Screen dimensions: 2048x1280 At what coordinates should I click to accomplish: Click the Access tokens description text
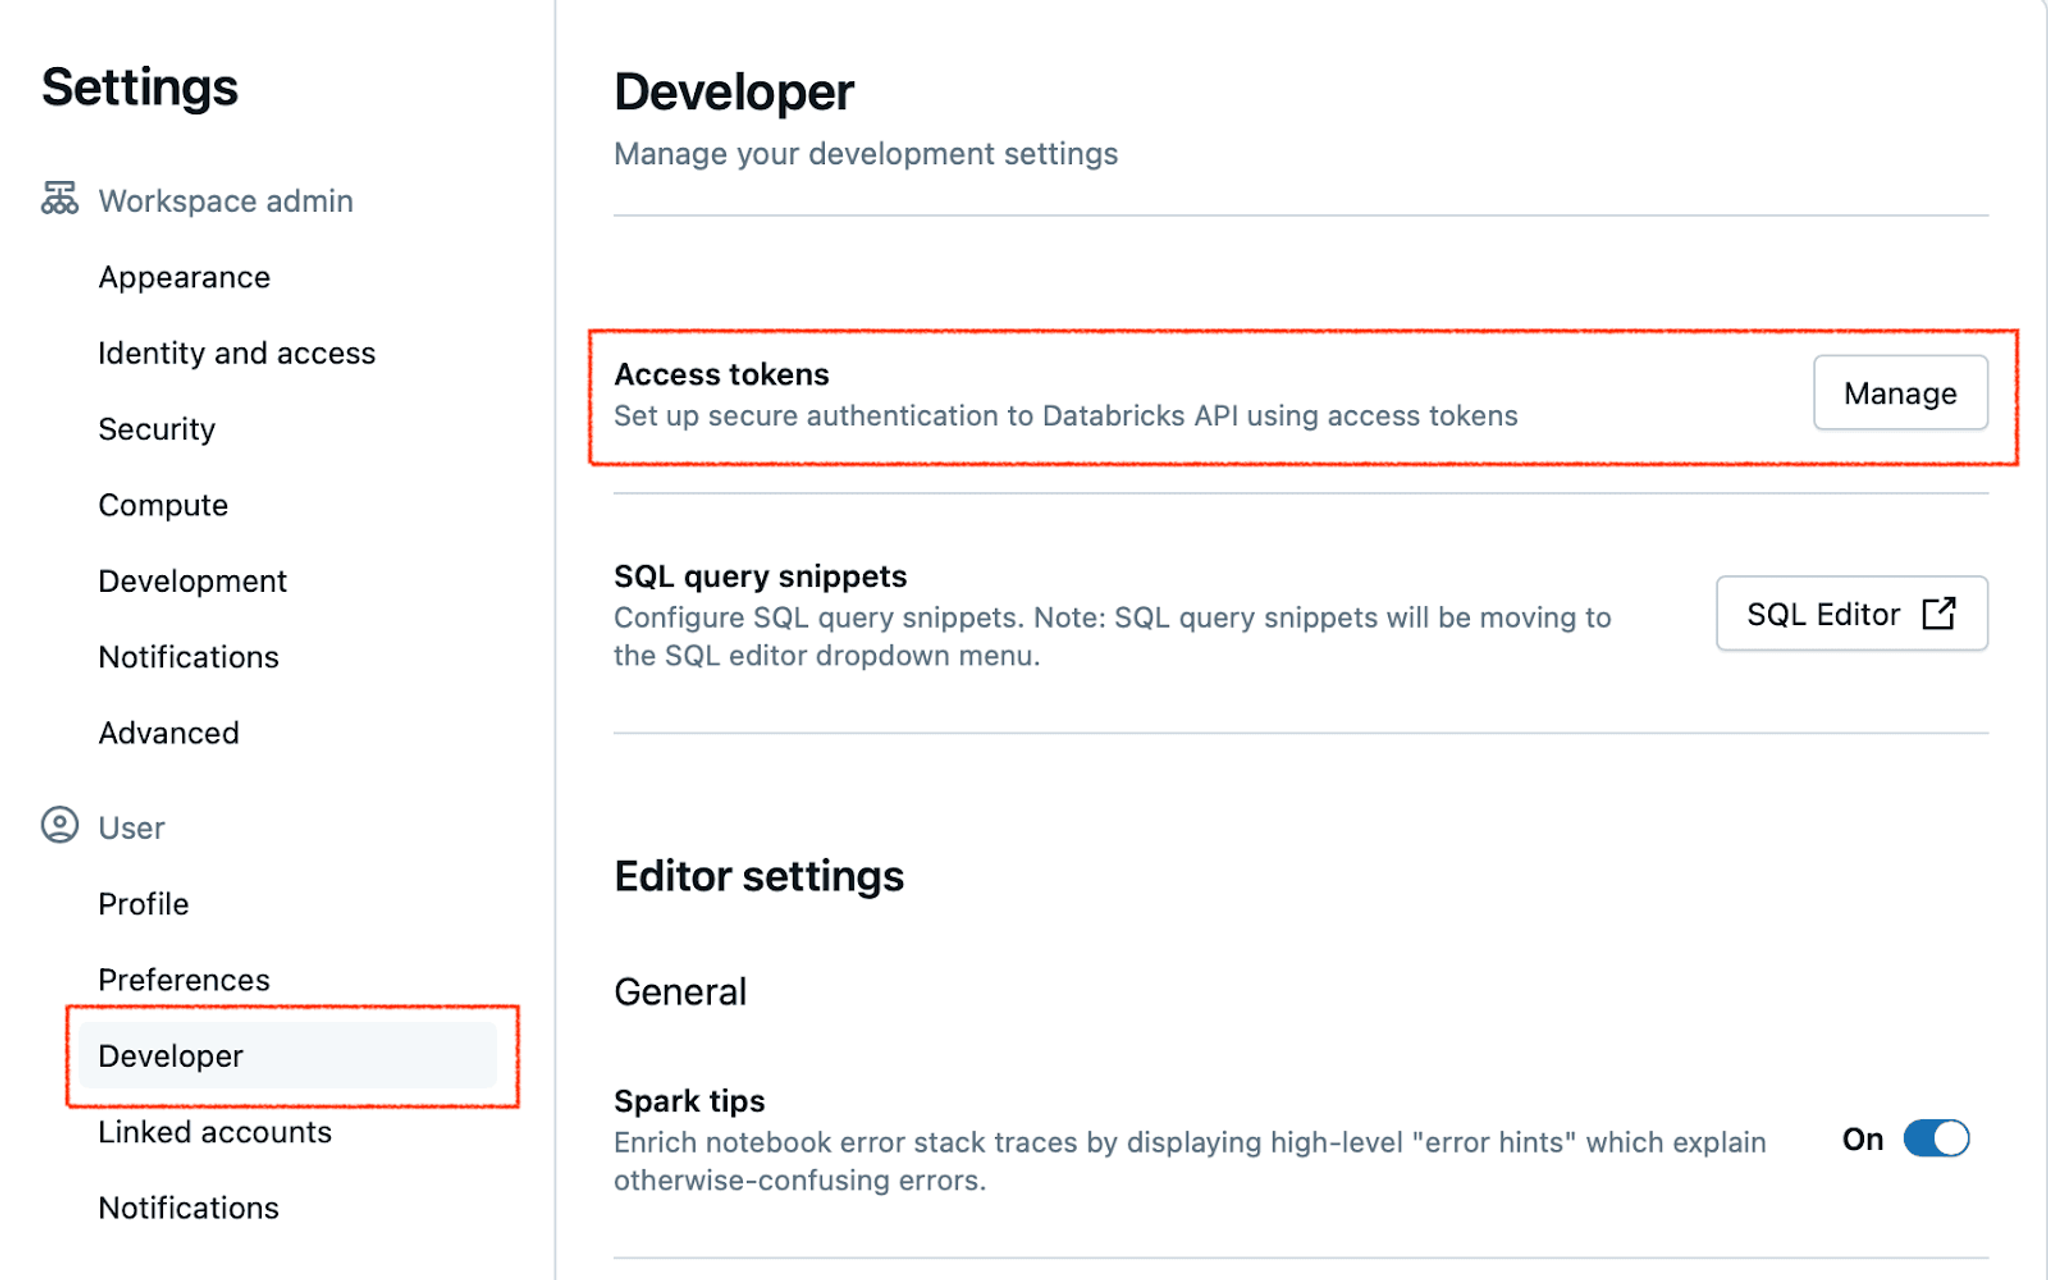[x=1066, y=416]
